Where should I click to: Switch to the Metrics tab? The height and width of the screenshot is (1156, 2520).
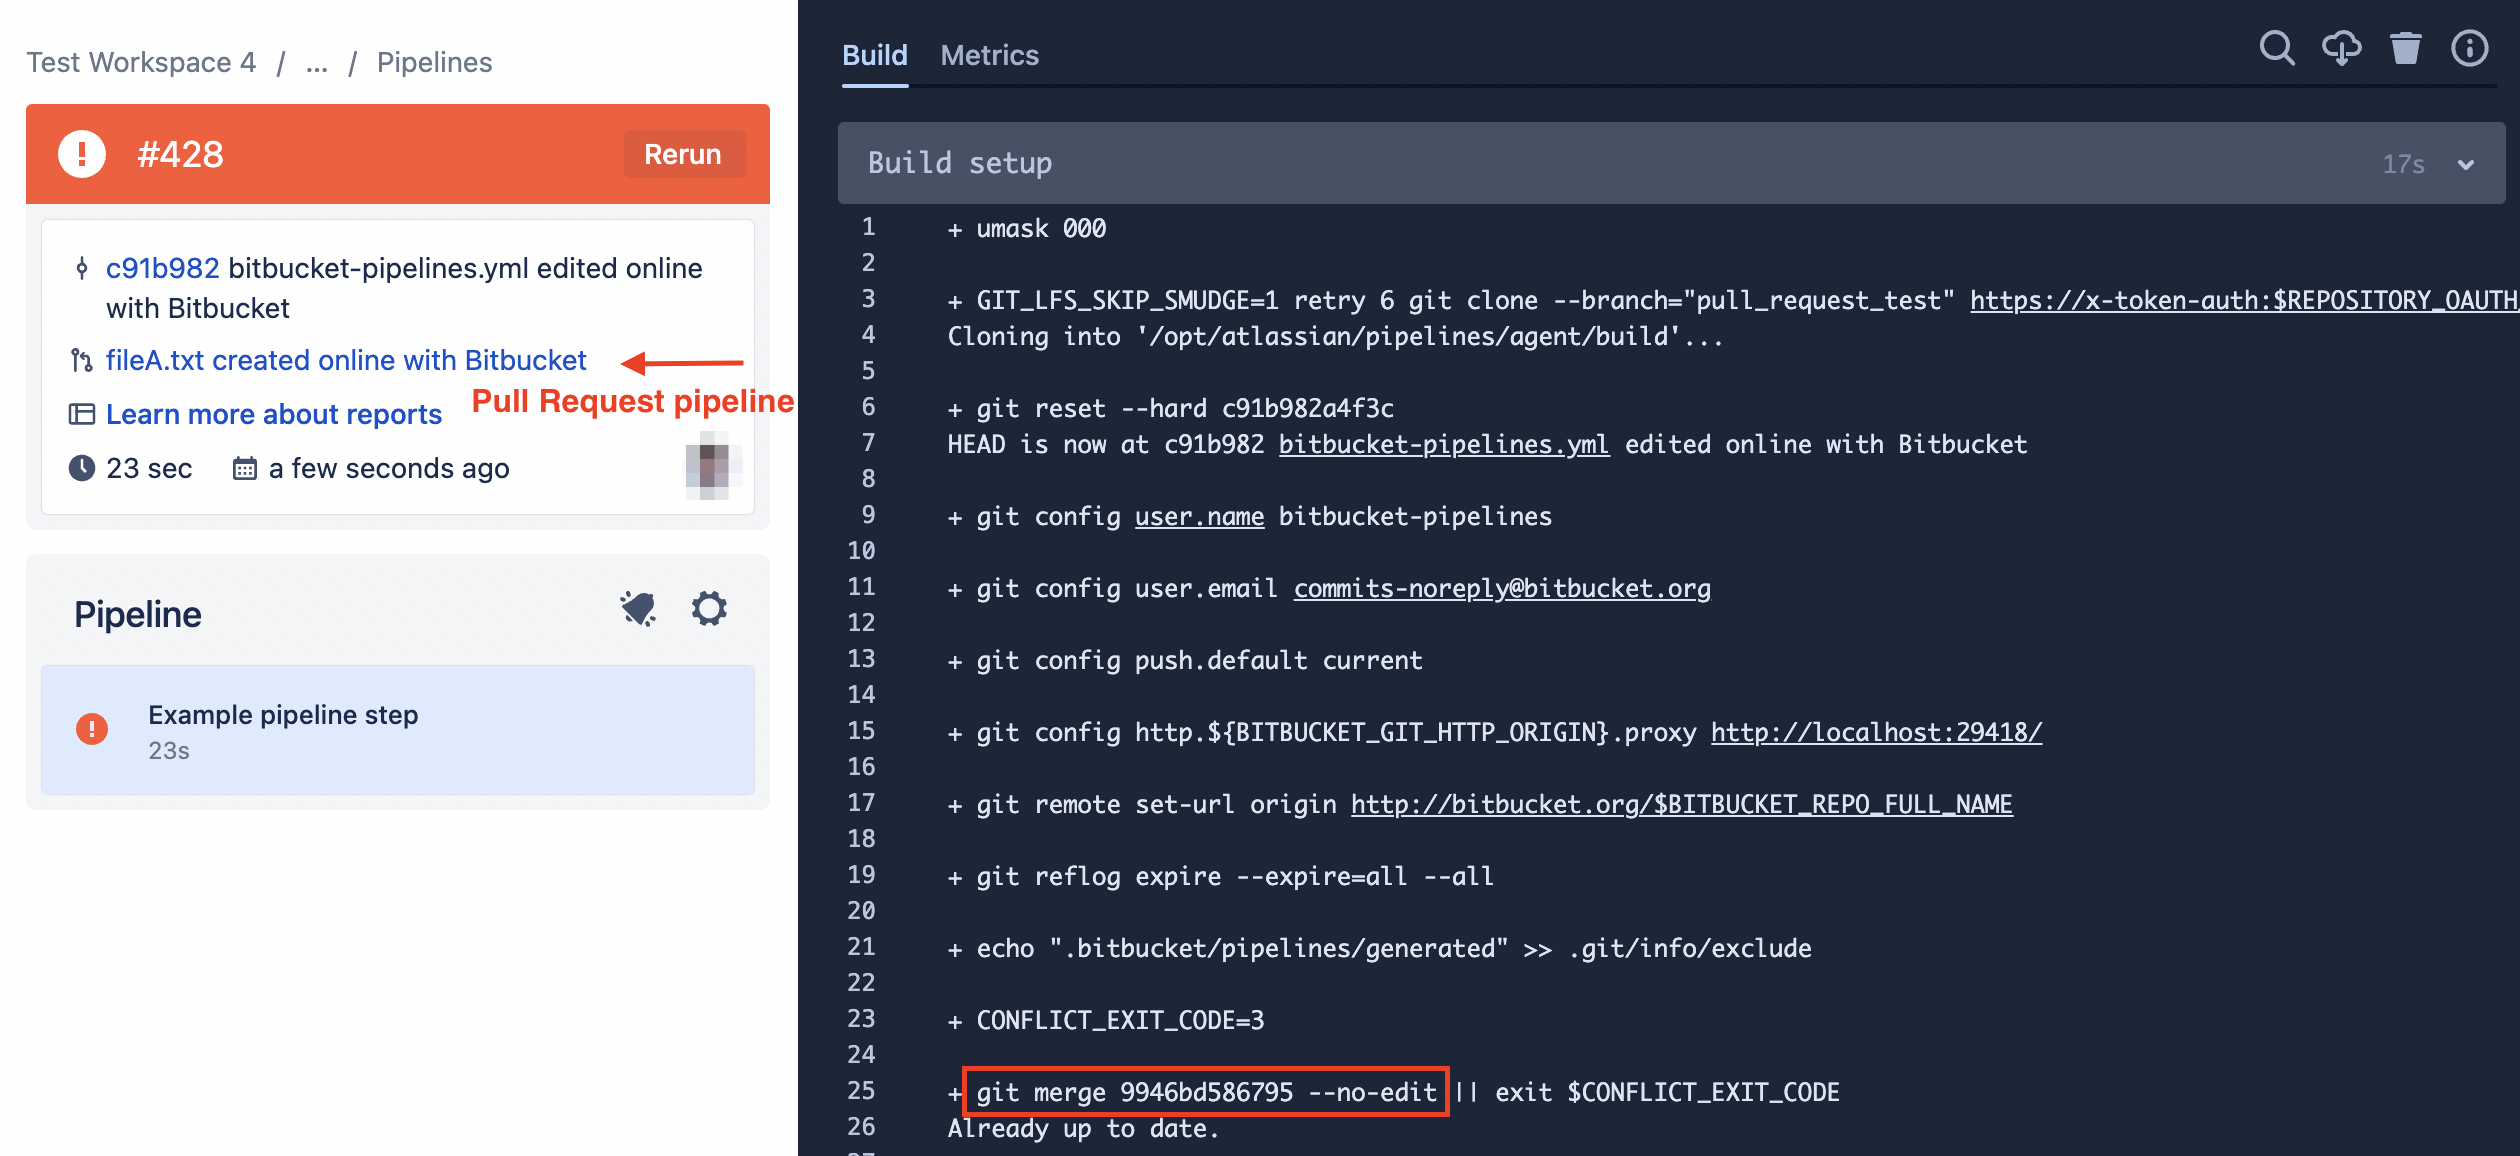coord(989,55)
